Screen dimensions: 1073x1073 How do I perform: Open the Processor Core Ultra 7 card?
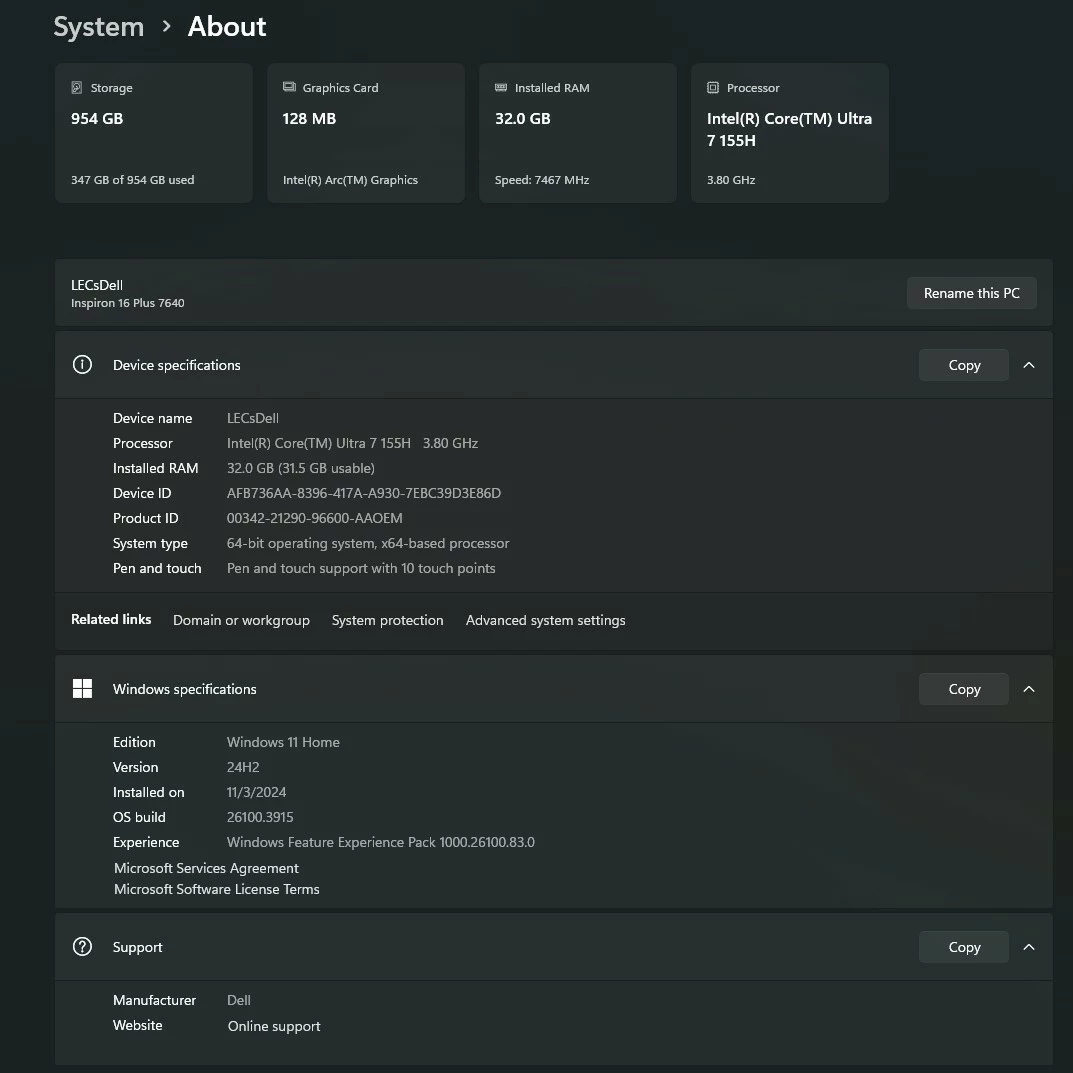[x=790, y=133]
